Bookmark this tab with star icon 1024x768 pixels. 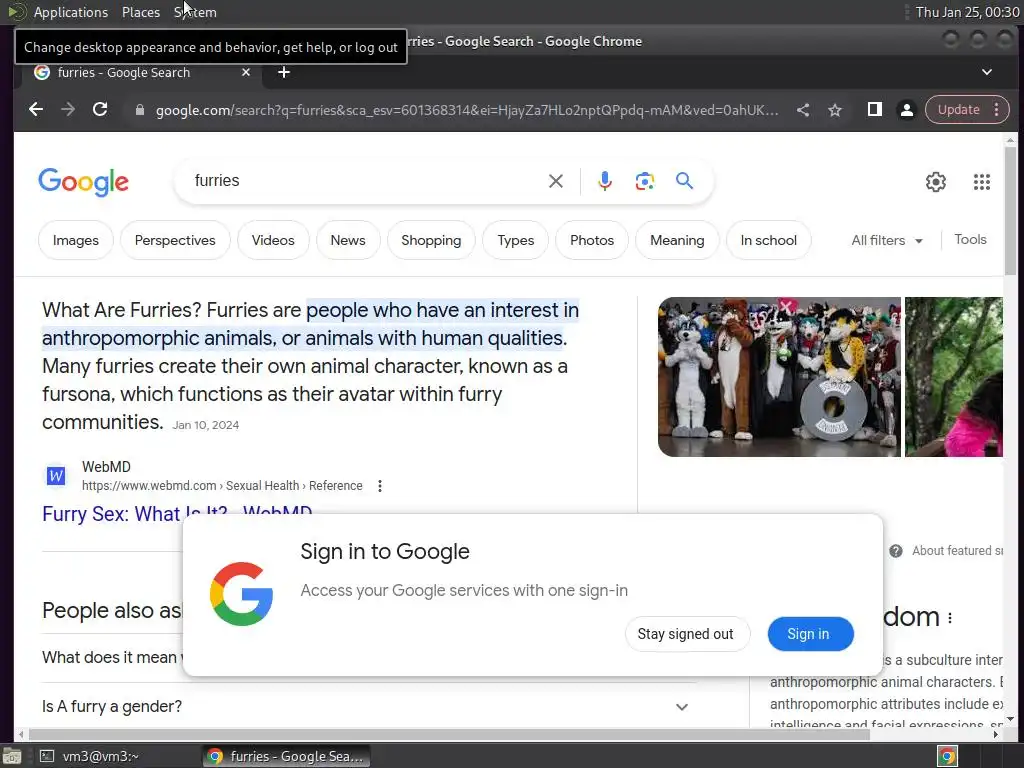point(835,110)
